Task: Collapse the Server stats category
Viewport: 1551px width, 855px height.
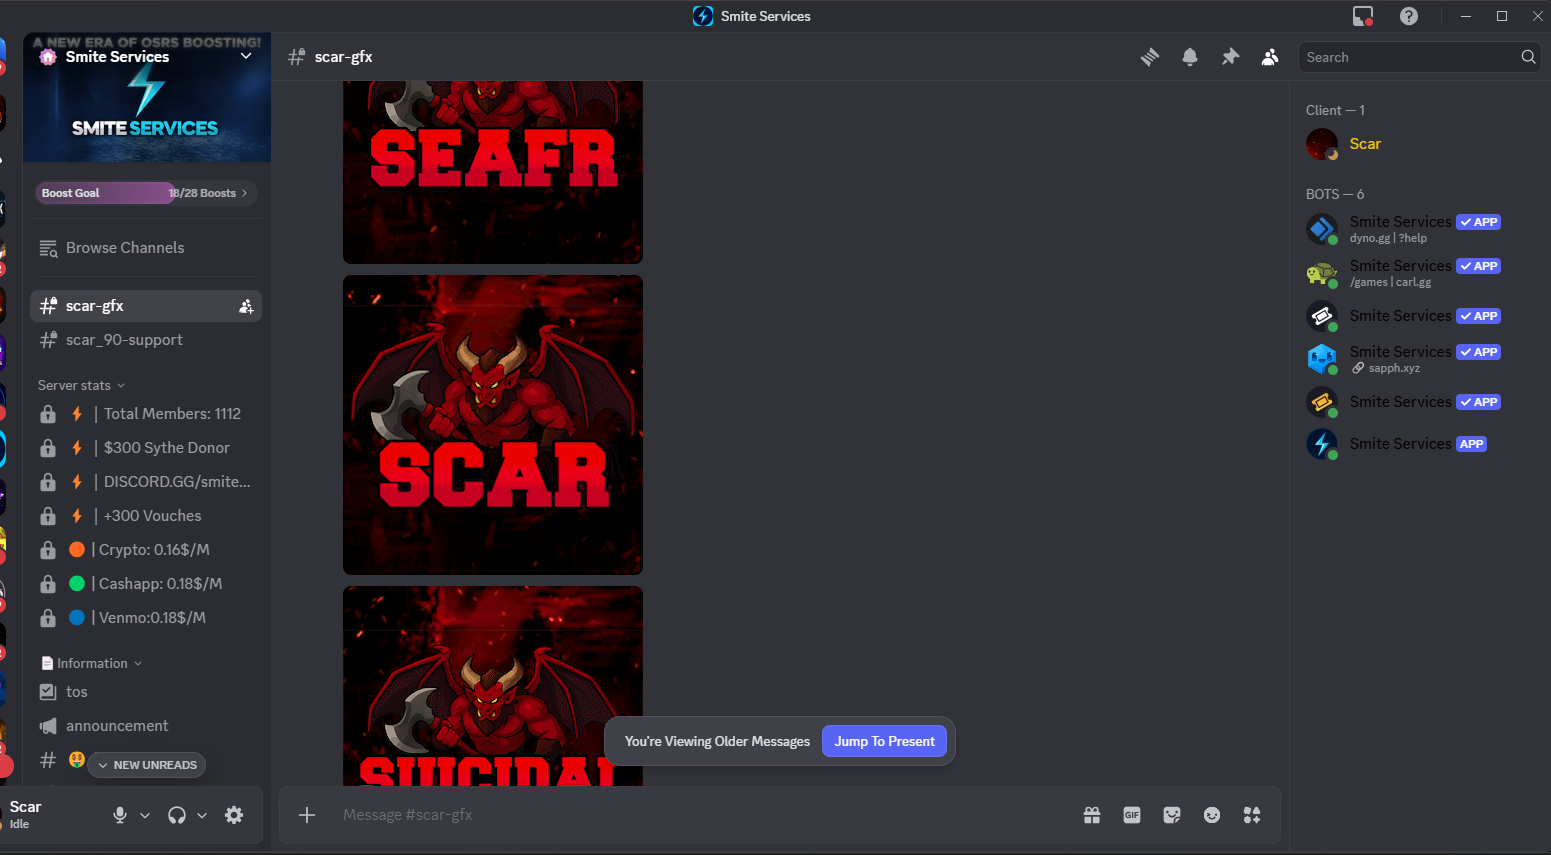Action: 82,385
